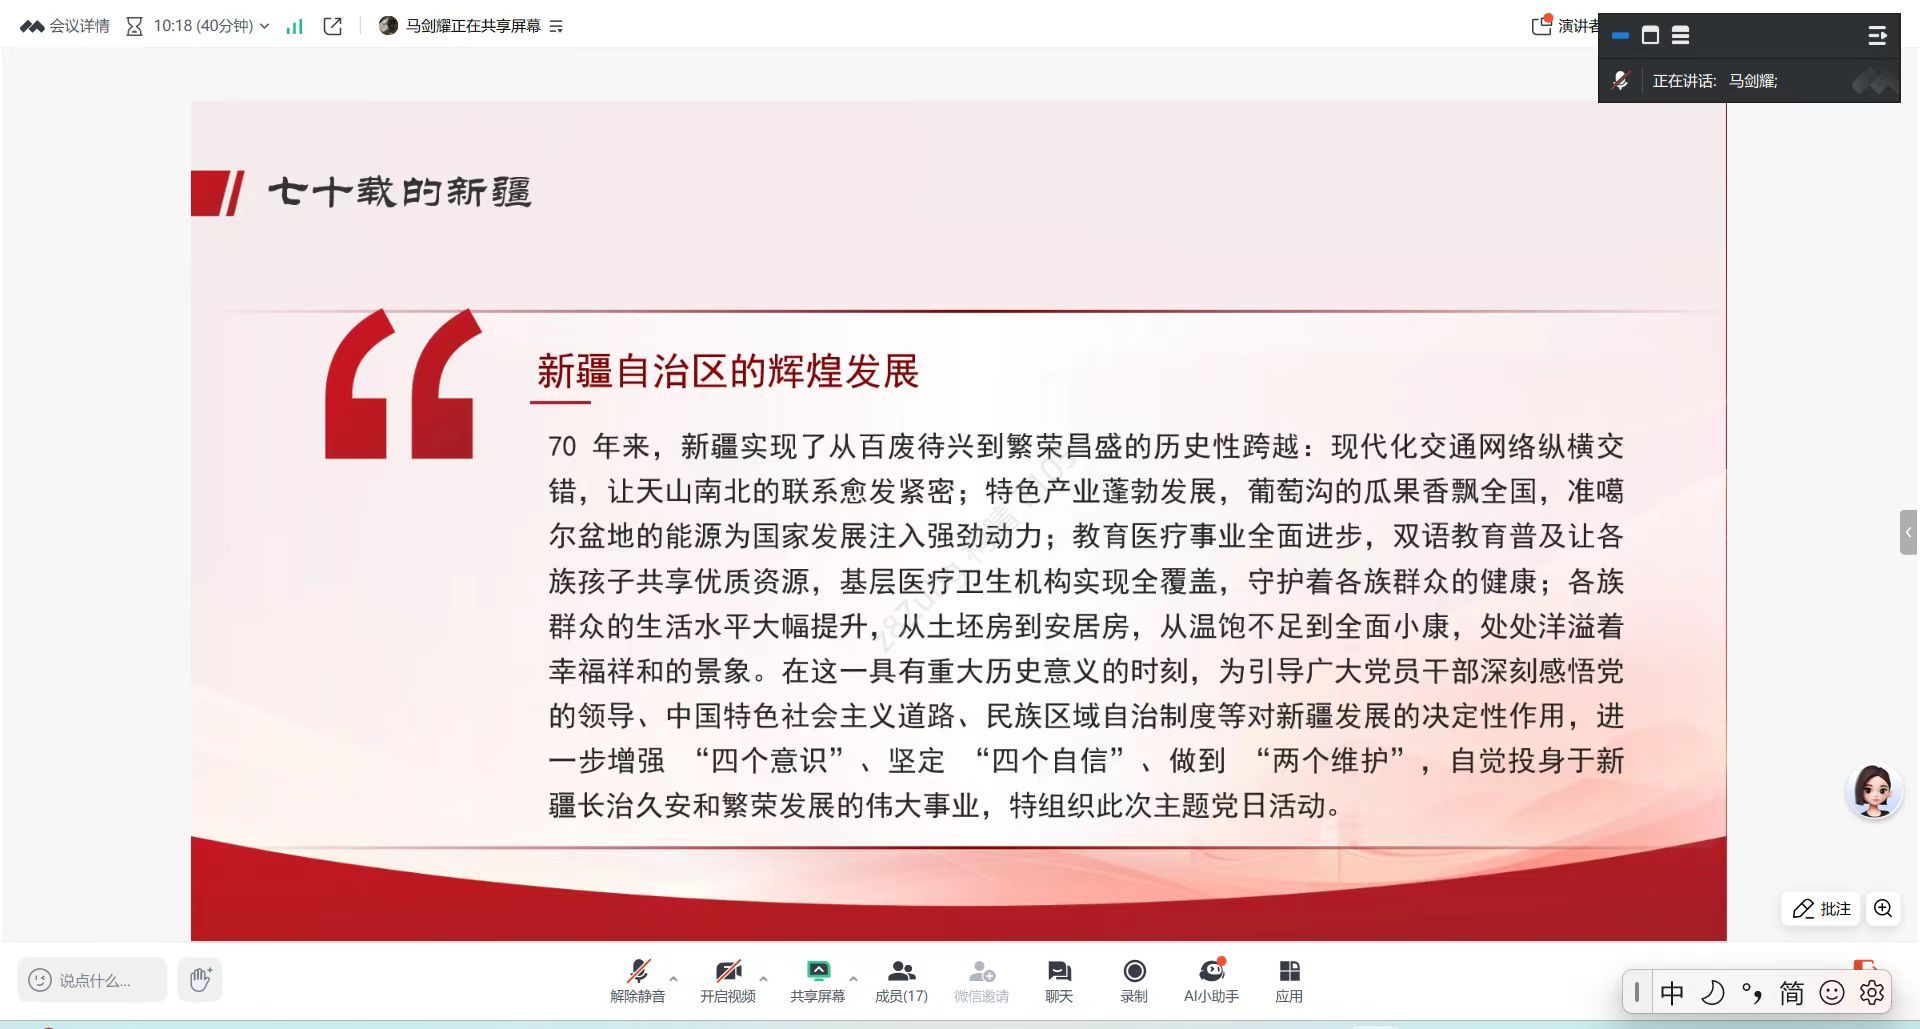The width and height of the screenshot is (1920, 1029).
Task: Open 会议详情 meeting details
Action: [x=66, y=26]
